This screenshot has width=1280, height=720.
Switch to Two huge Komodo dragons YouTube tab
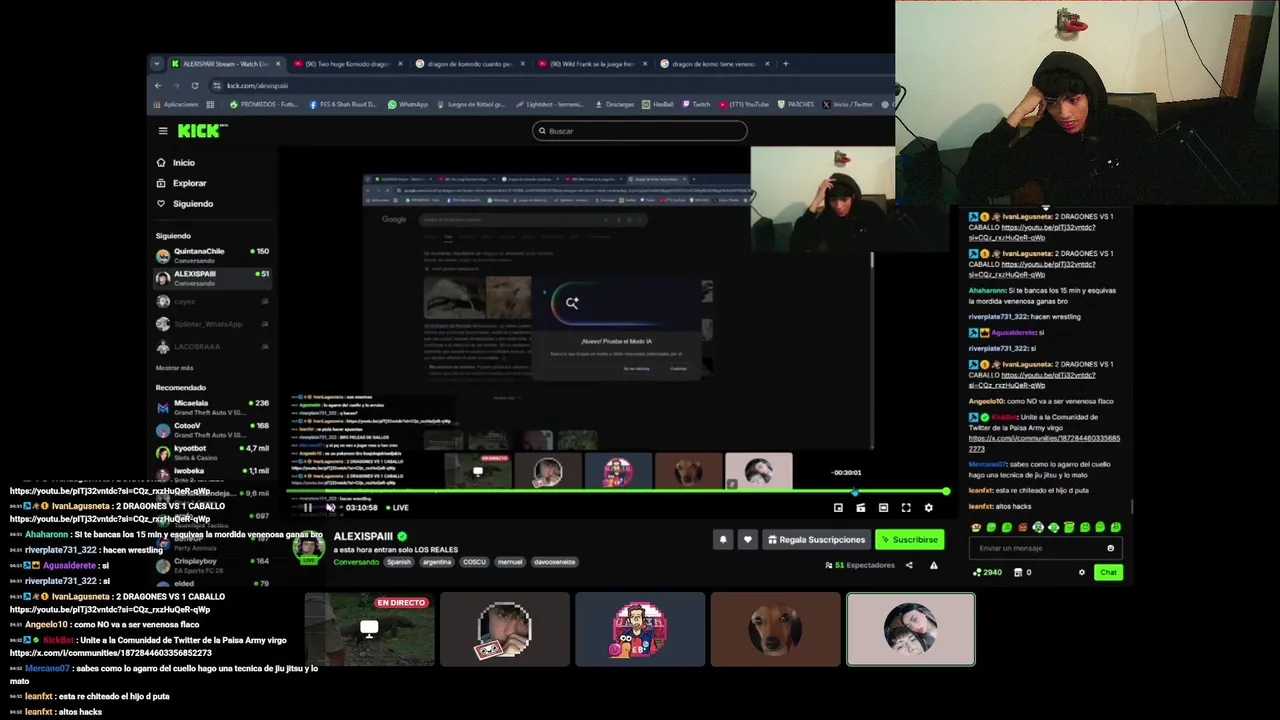pyautogui.click(x=347, y=64)
